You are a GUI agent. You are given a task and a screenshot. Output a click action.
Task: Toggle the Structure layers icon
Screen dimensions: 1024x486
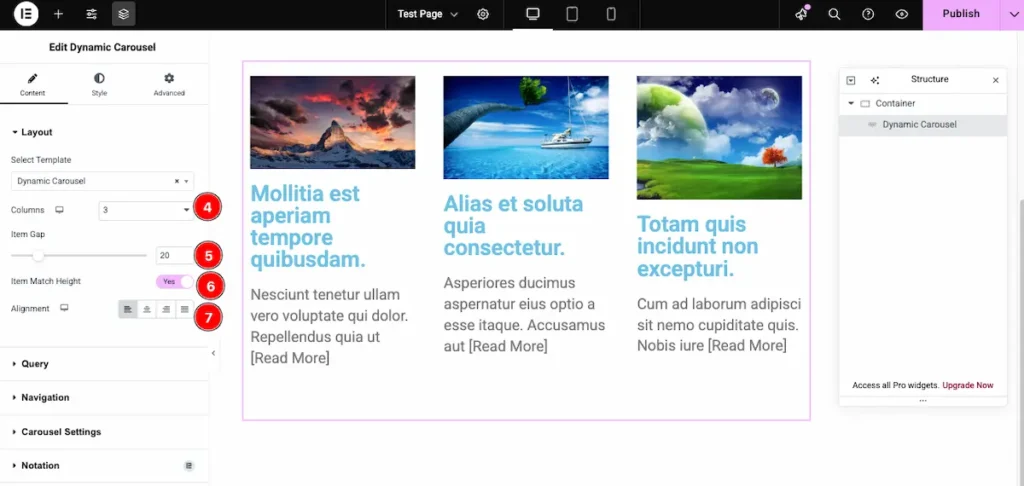[x=123, y=14]
